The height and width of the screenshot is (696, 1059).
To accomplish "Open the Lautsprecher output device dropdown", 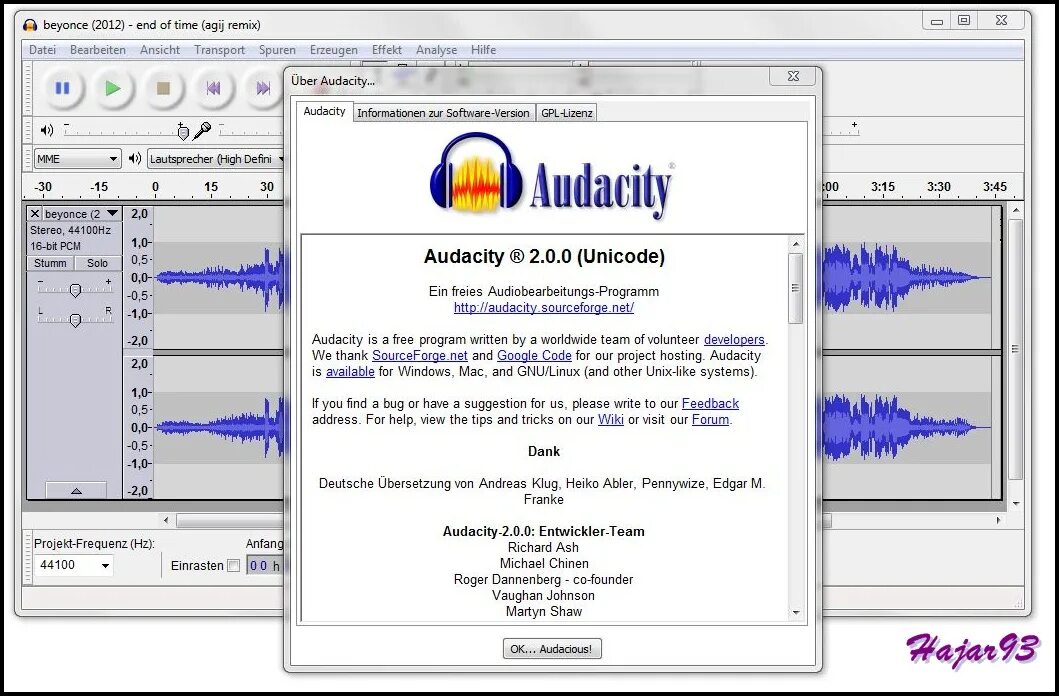I will pos(215,159).
